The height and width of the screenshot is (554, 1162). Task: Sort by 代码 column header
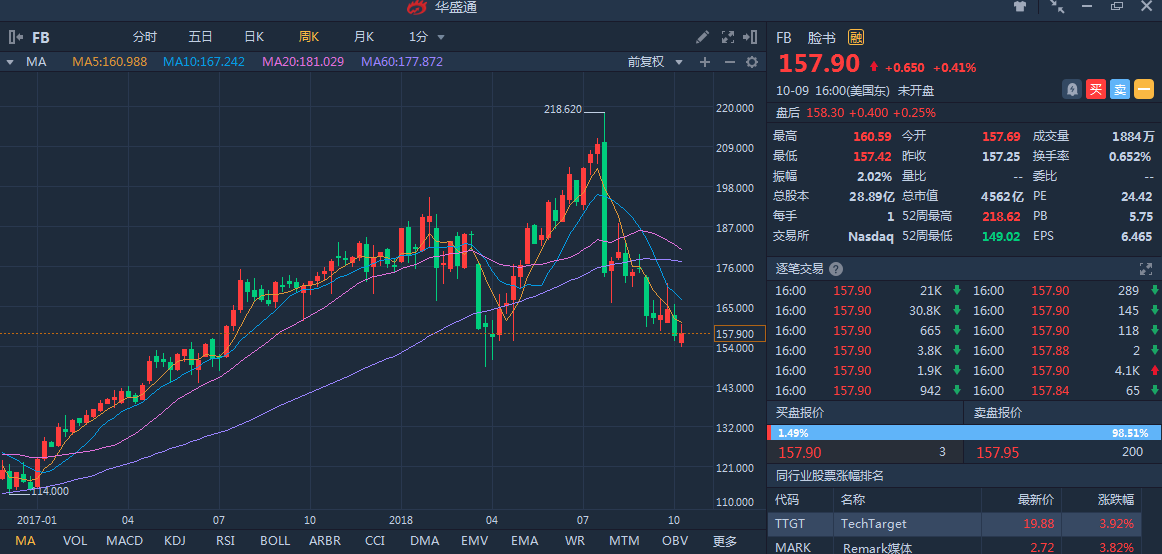click(x=788, y=500)
